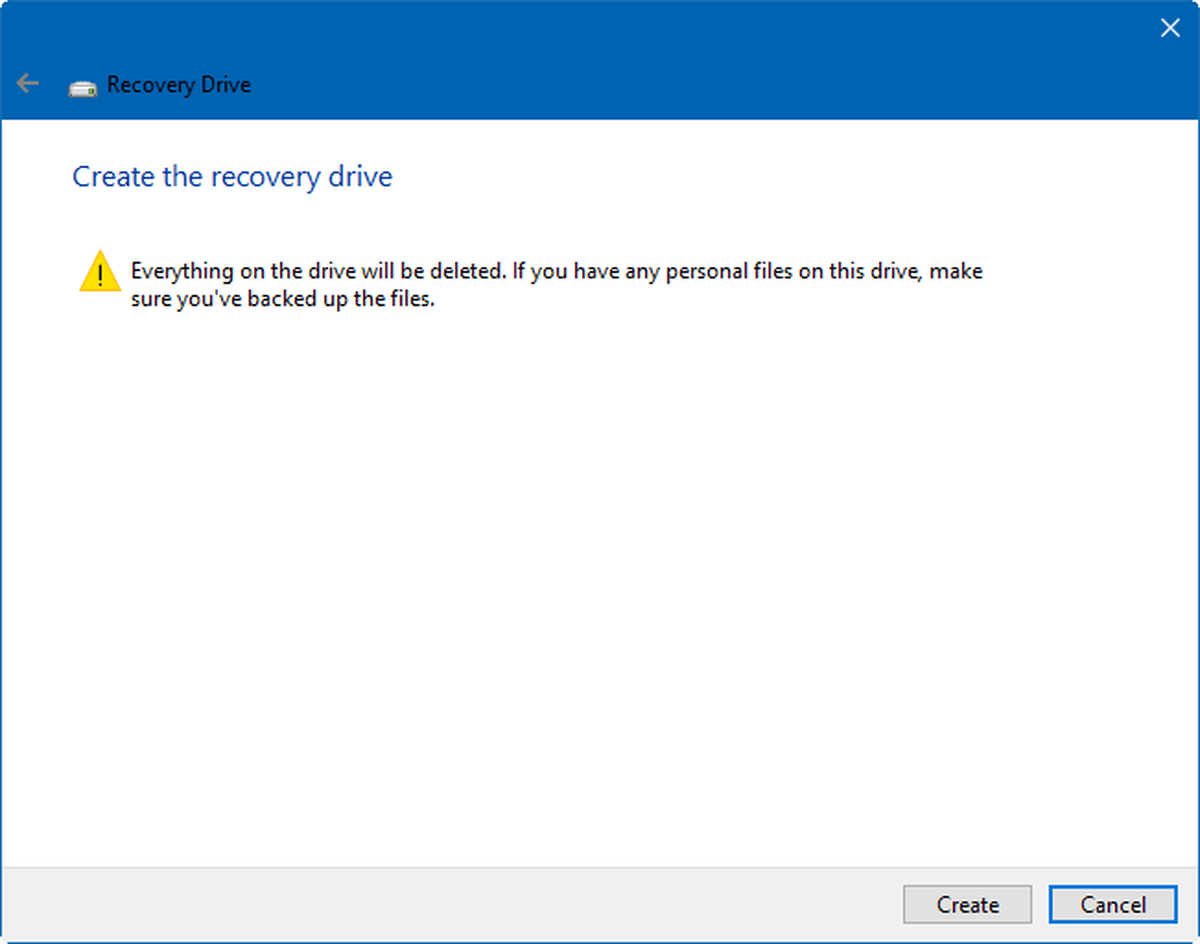Click the word "make" ending the first warning line

[955, 272]
